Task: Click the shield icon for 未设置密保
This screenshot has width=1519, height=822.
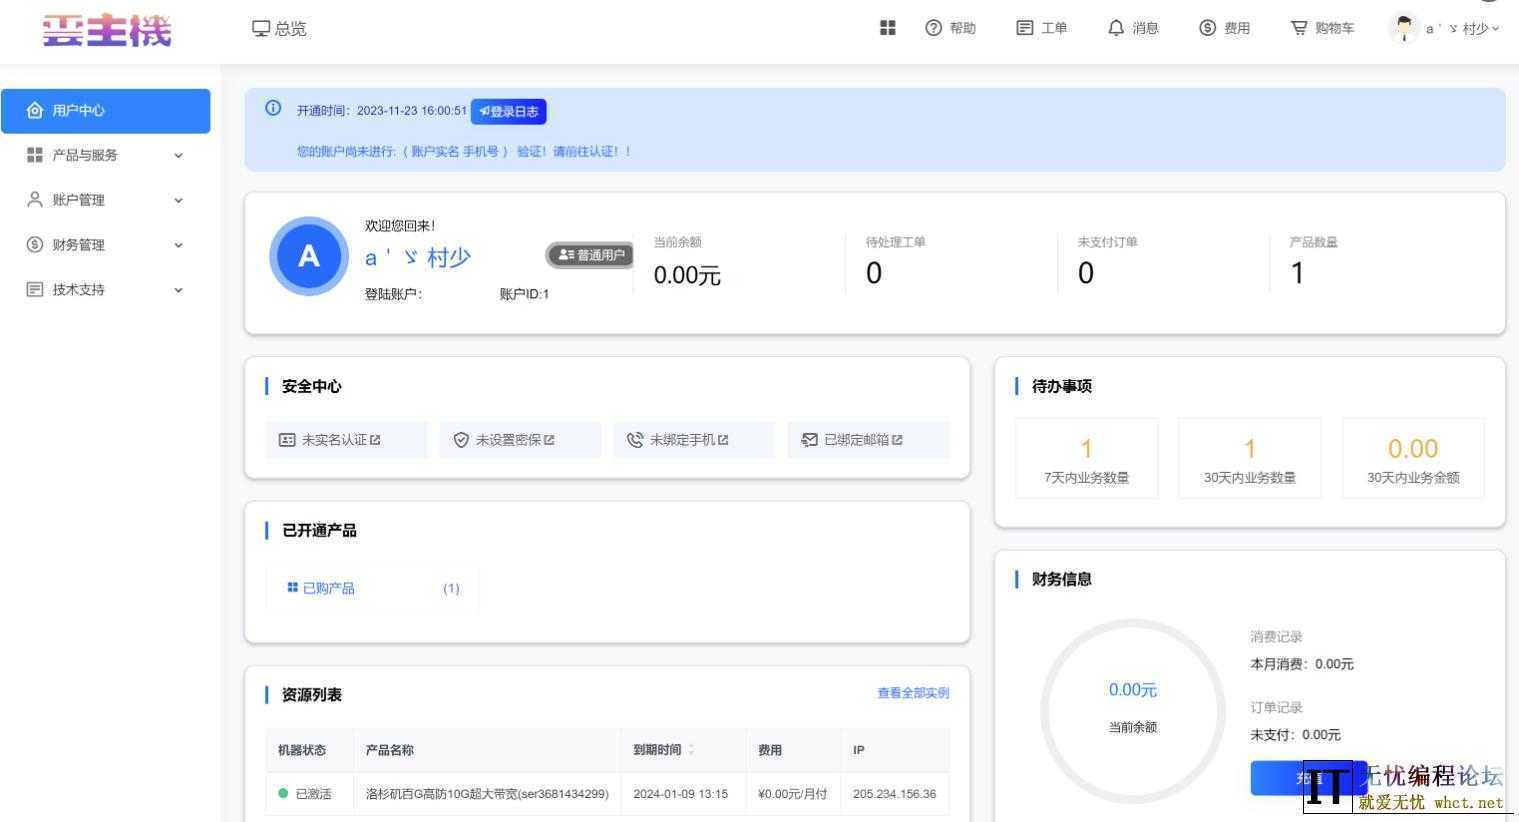Action: point(461,439)
